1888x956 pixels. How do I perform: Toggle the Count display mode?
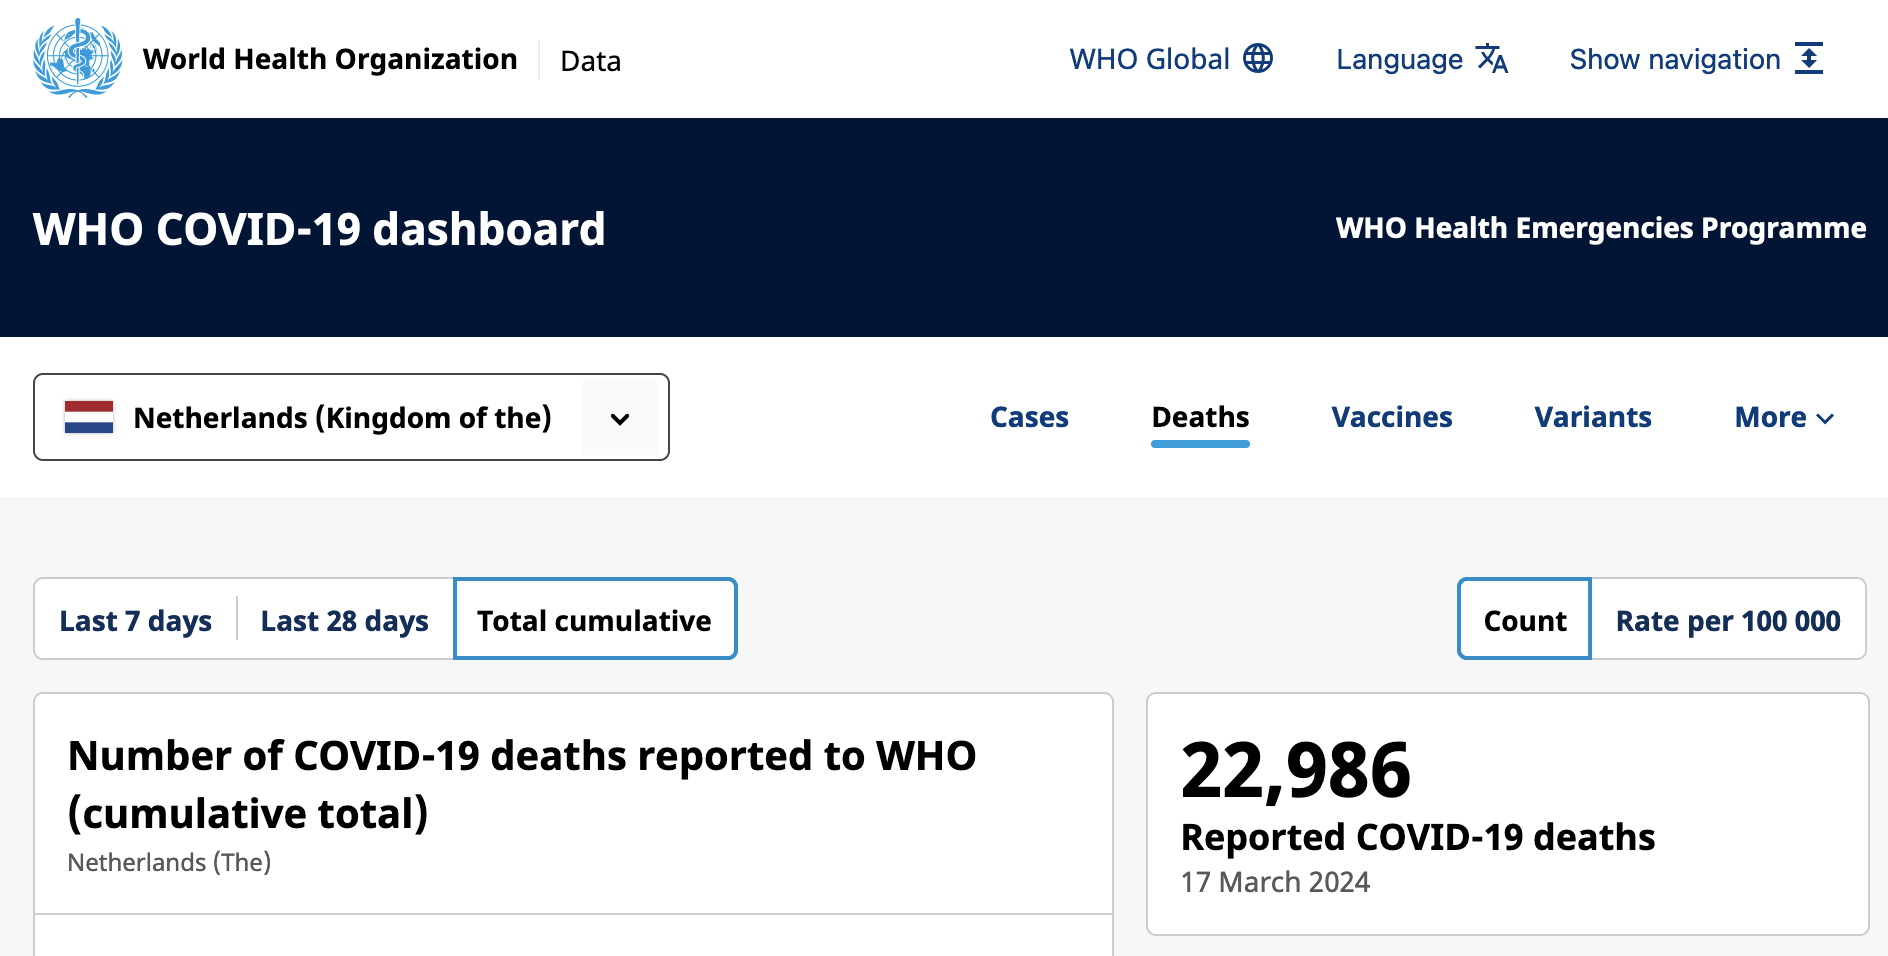[1524, 621]
